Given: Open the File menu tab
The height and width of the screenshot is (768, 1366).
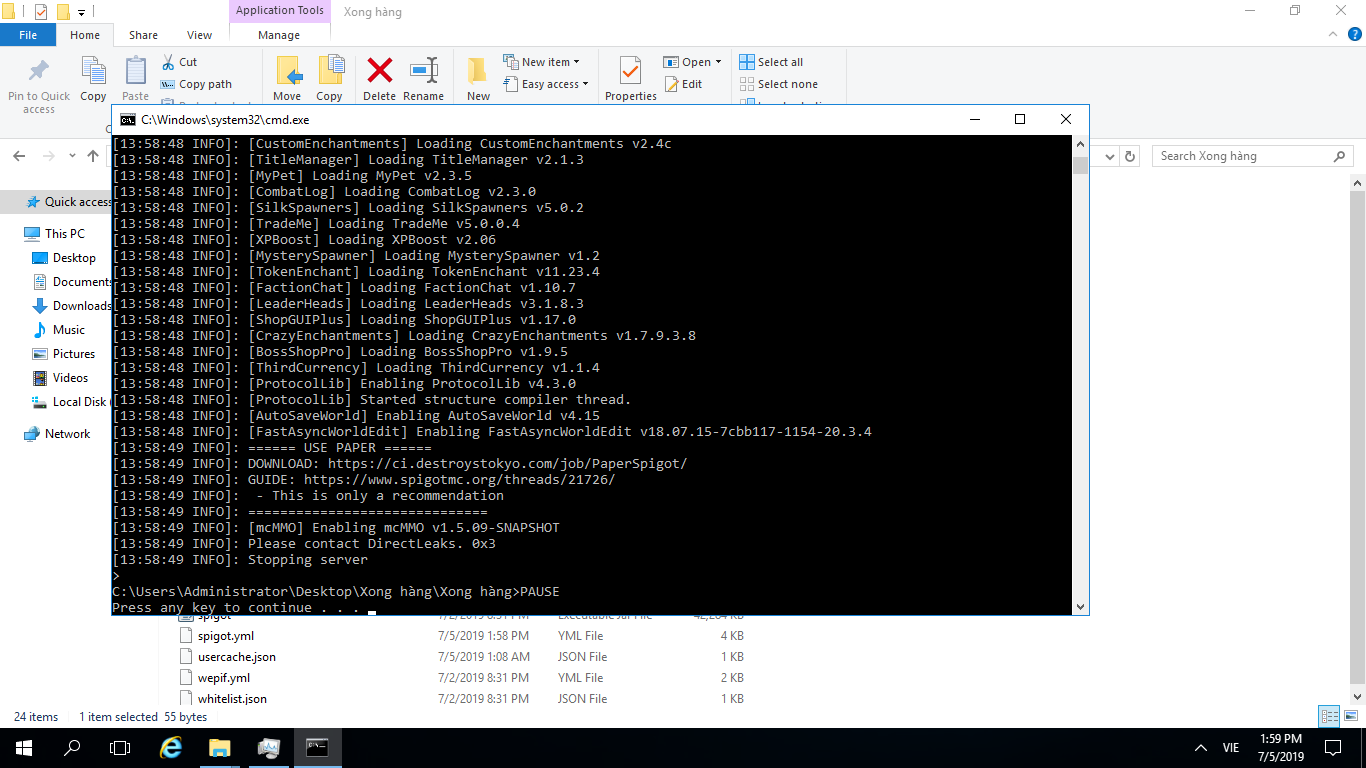Looking at the screenshot, I should click(x=28, y=35).
